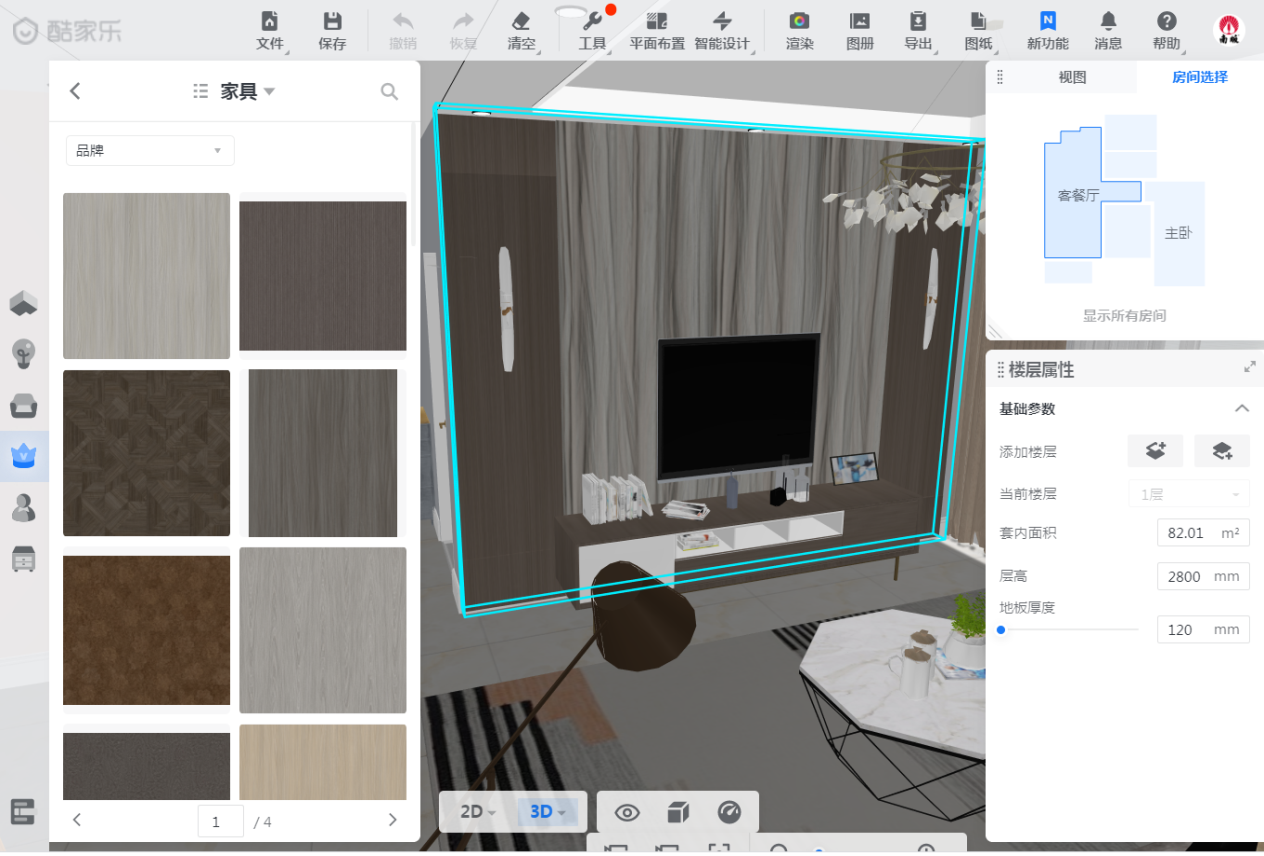This screenshot has width=1264, height=856.
Task: Click the add floor above icon
Action: pos(1155,451)
